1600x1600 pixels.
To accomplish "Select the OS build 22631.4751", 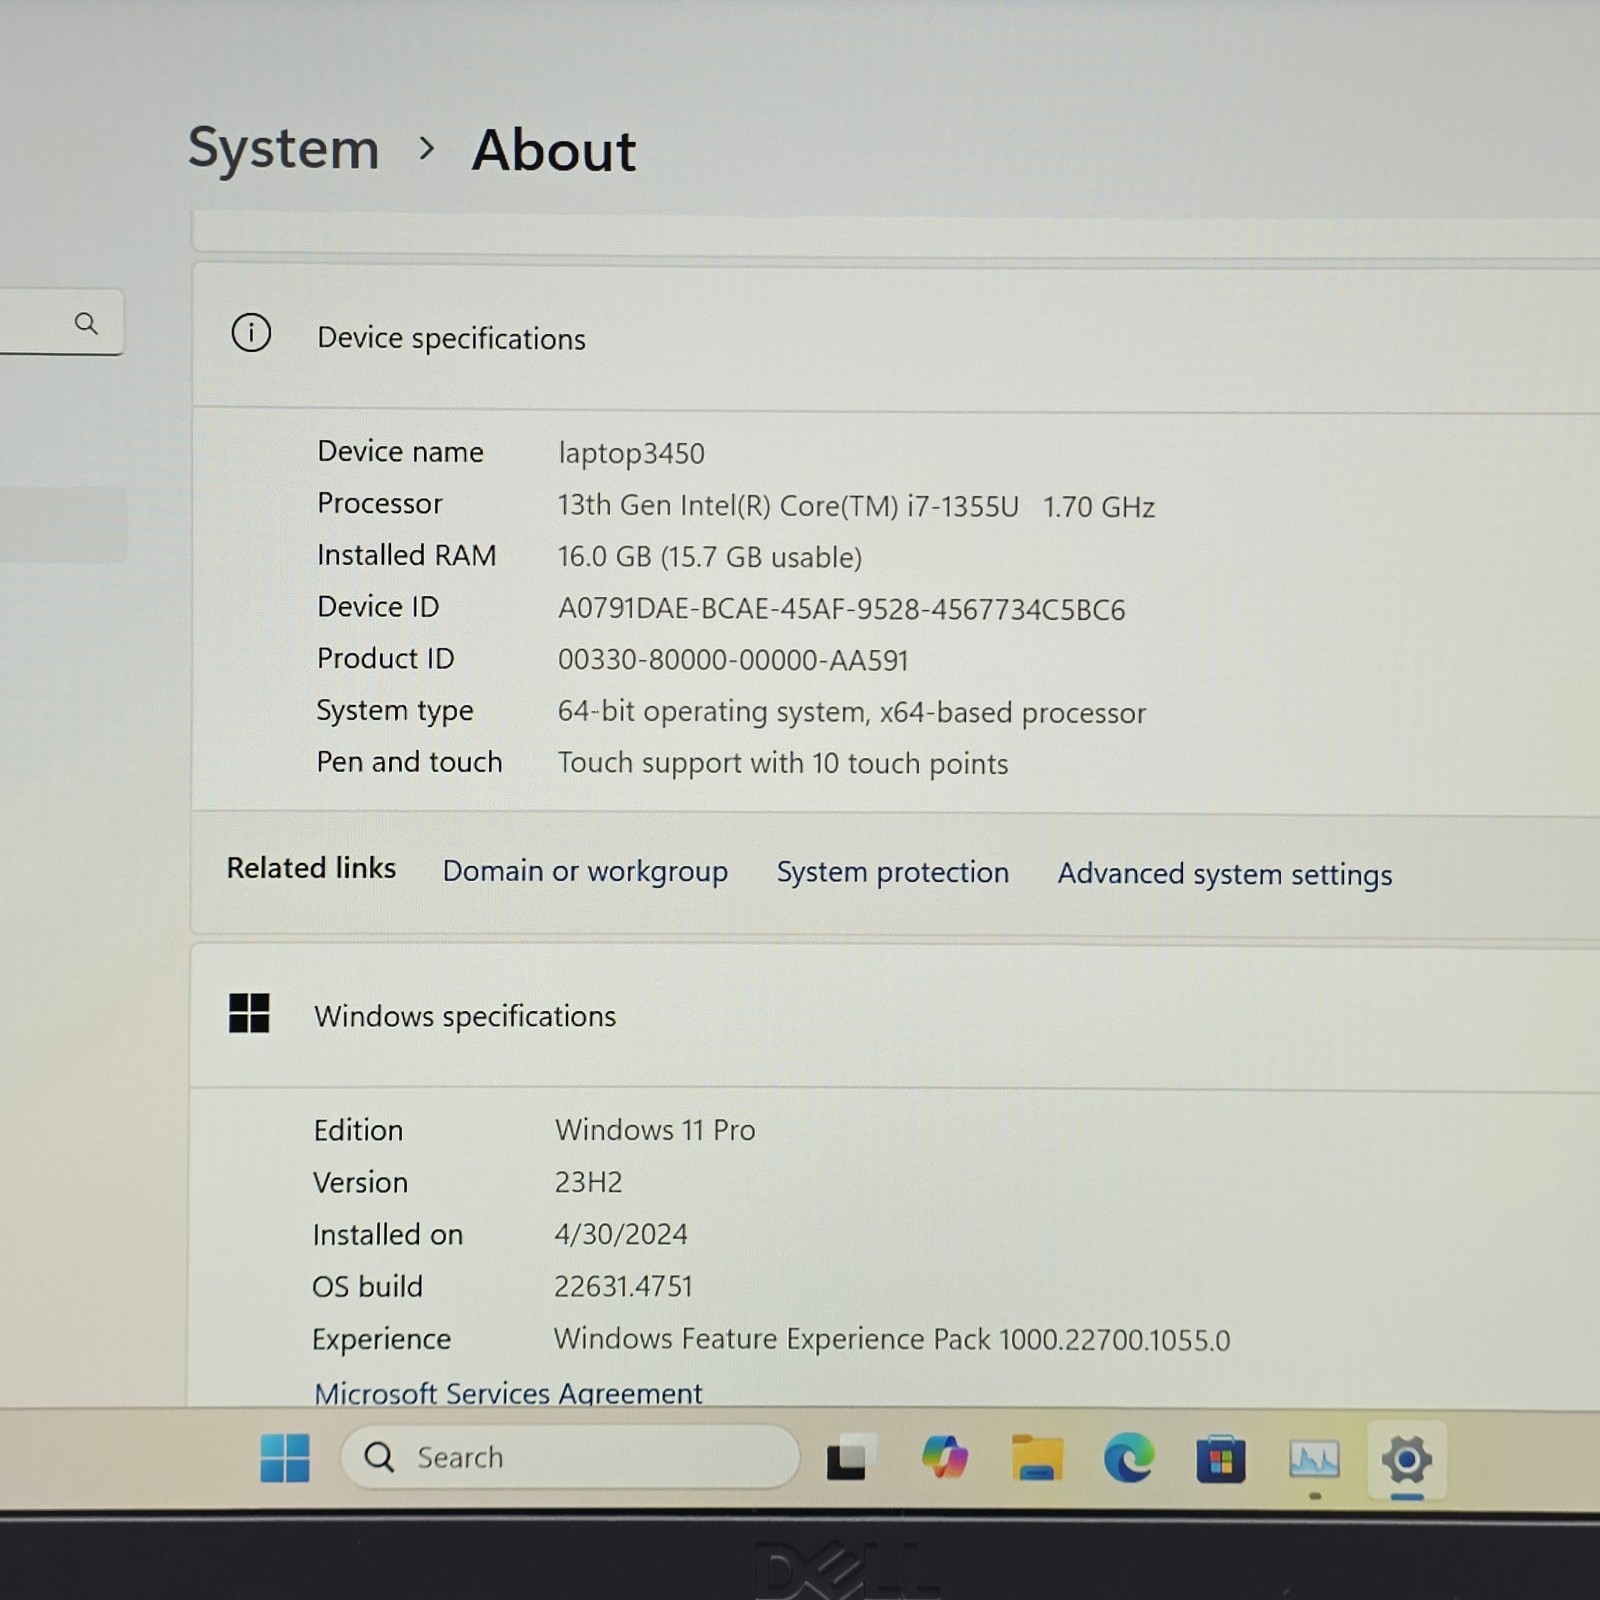I will [x=623, y=1286].
